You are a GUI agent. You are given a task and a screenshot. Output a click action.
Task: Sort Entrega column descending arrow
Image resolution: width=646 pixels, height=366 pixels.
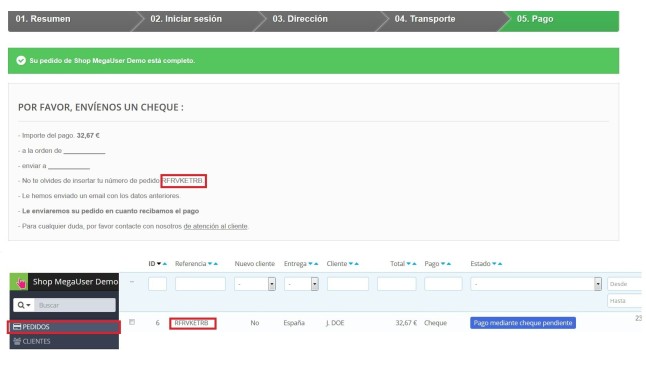point(310,264)
